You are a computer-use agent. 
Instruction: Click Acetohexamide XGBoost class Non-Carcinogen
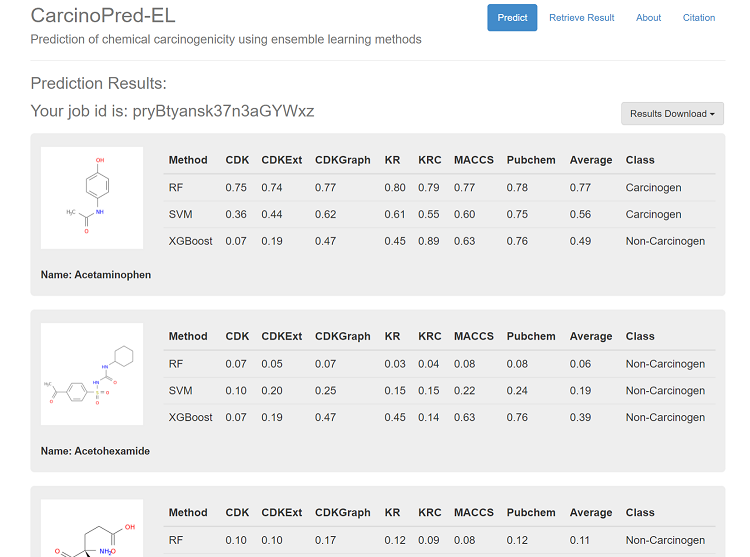point(665,417)
